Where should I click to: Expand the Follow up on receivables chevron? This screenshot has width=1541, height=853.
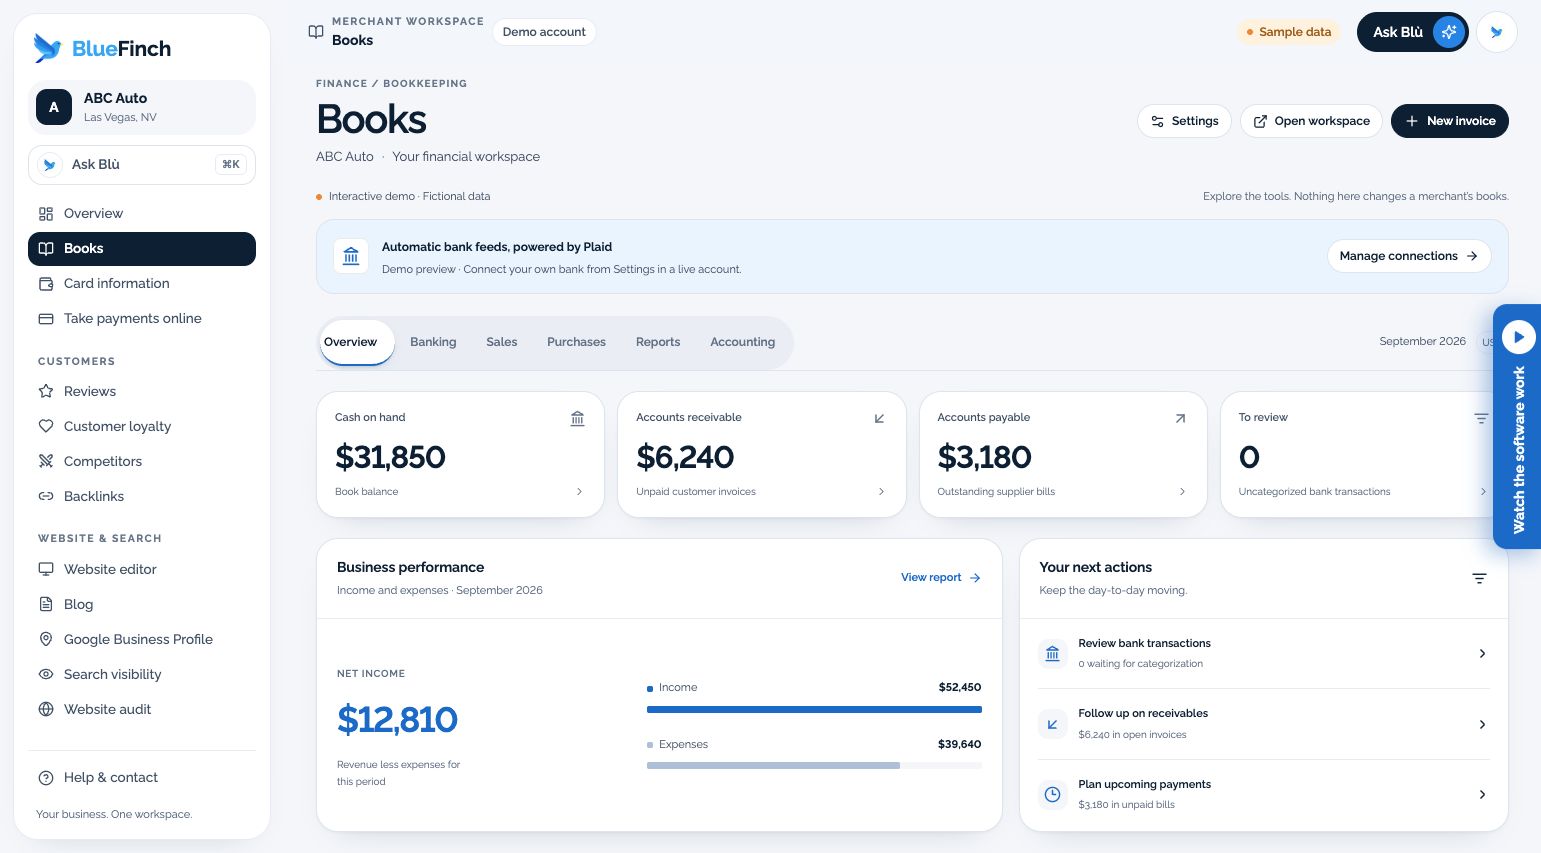1482,724
